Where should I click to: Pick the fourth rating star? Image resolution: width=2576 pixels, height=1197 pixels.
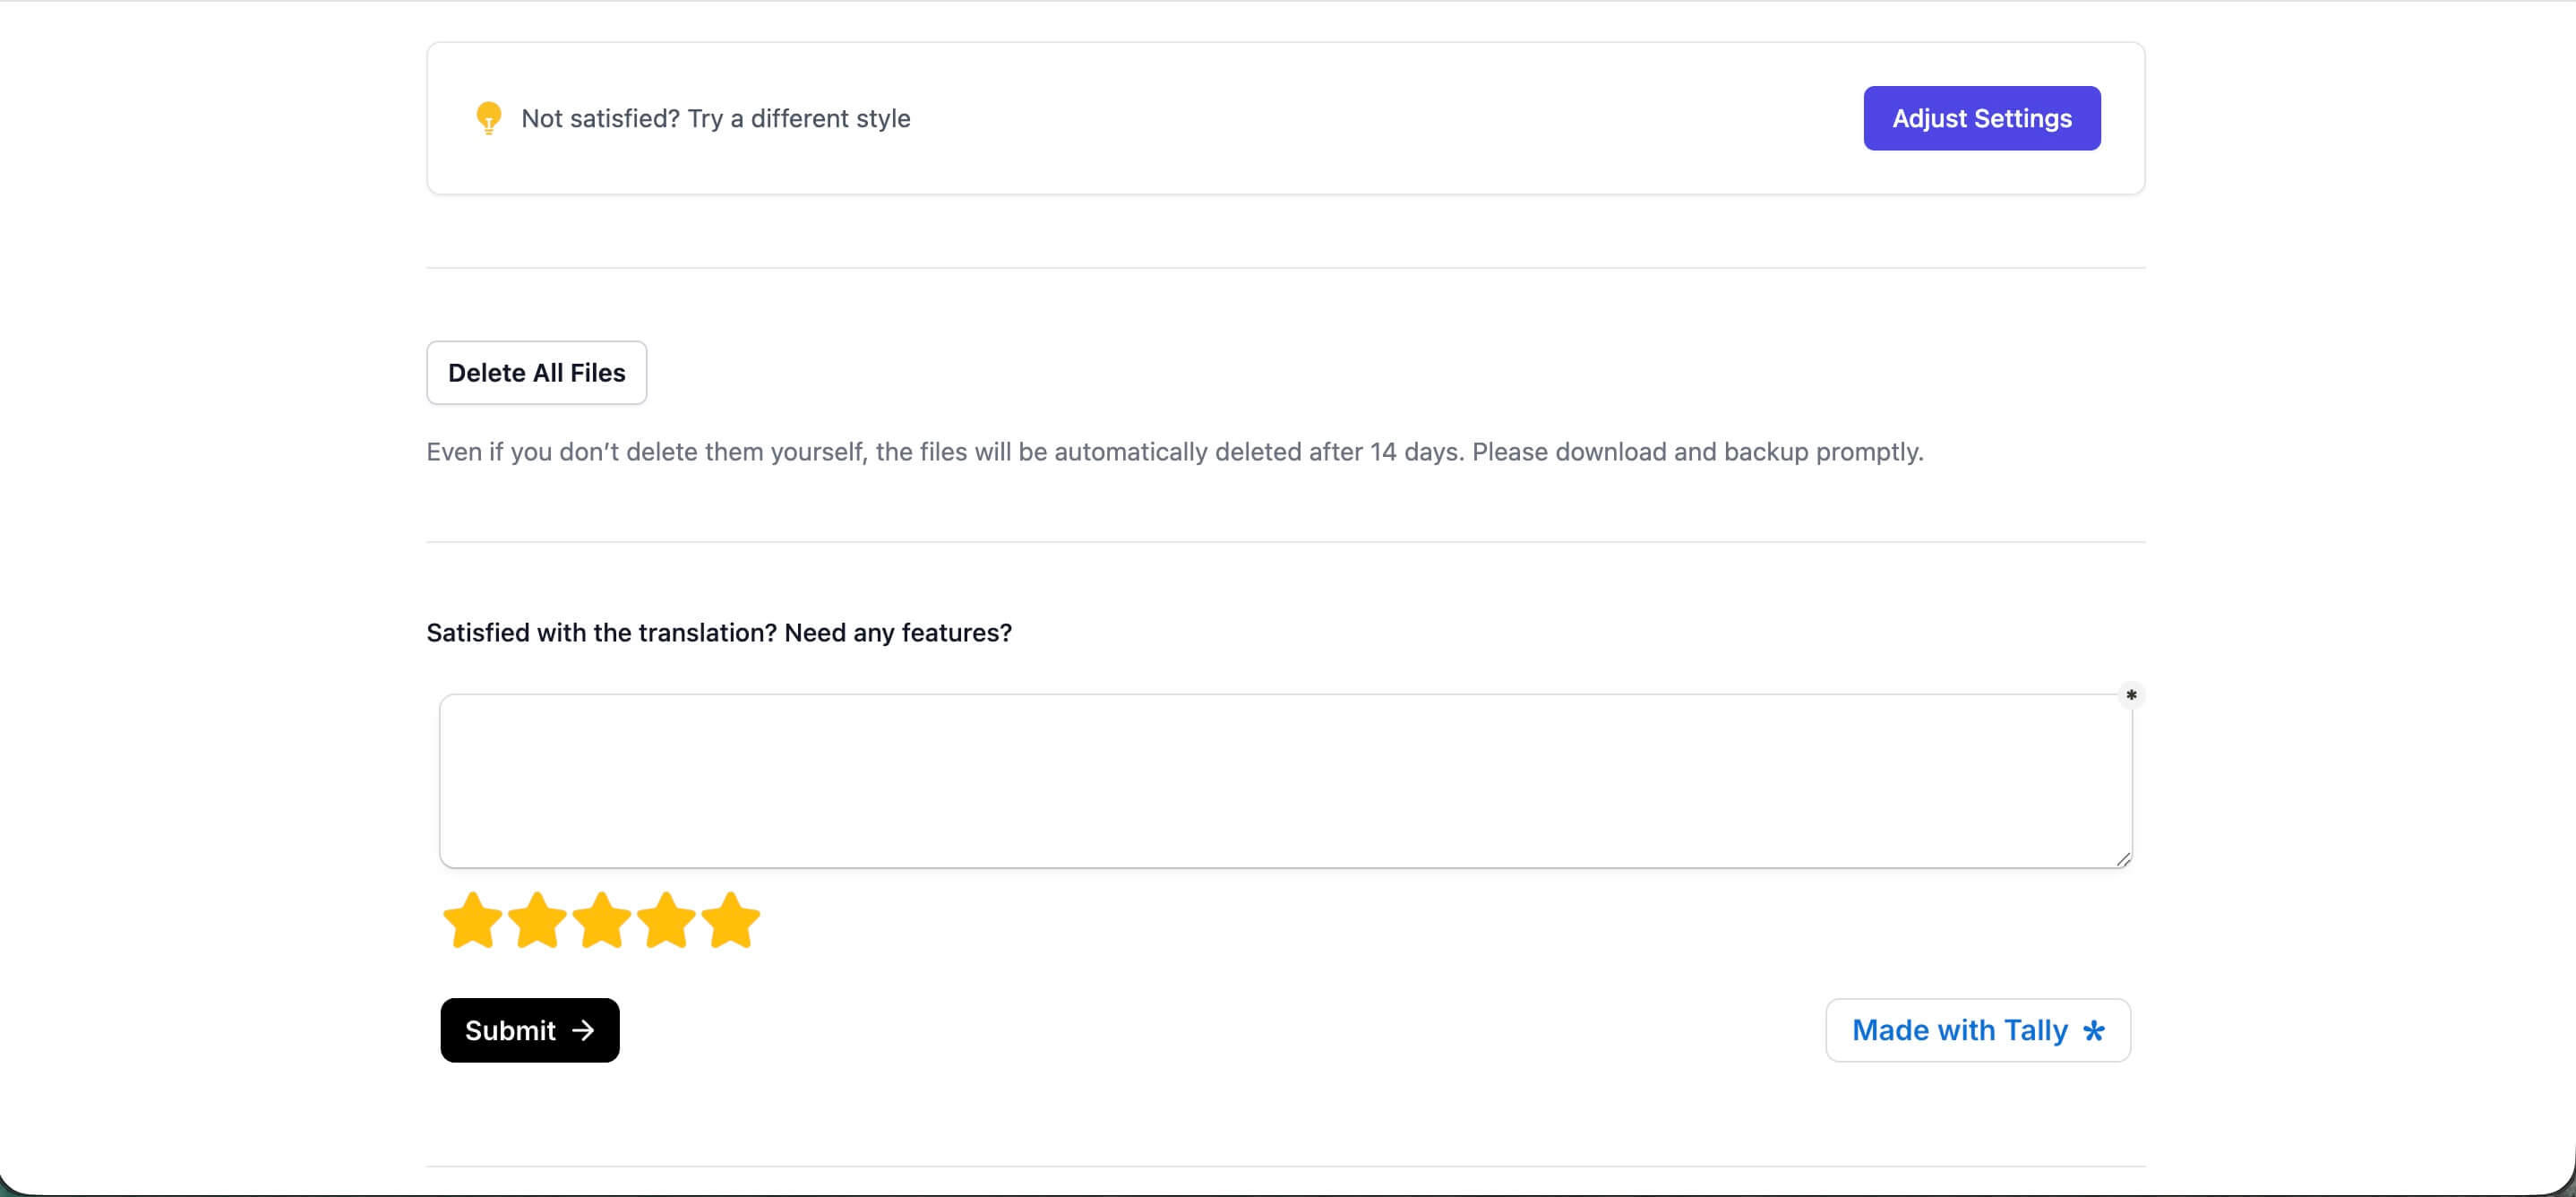point(666,920)
